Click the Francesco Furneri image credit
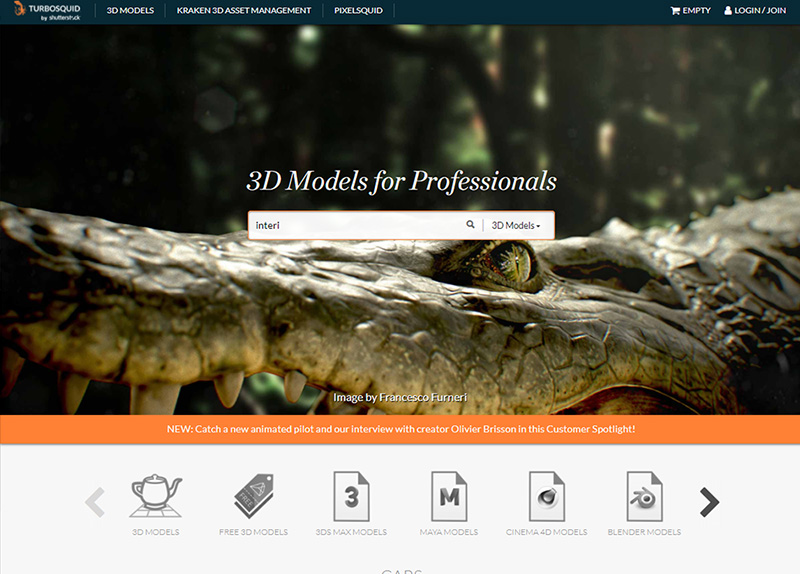Screen dimensions: 800x574 [x=400, y=397]
